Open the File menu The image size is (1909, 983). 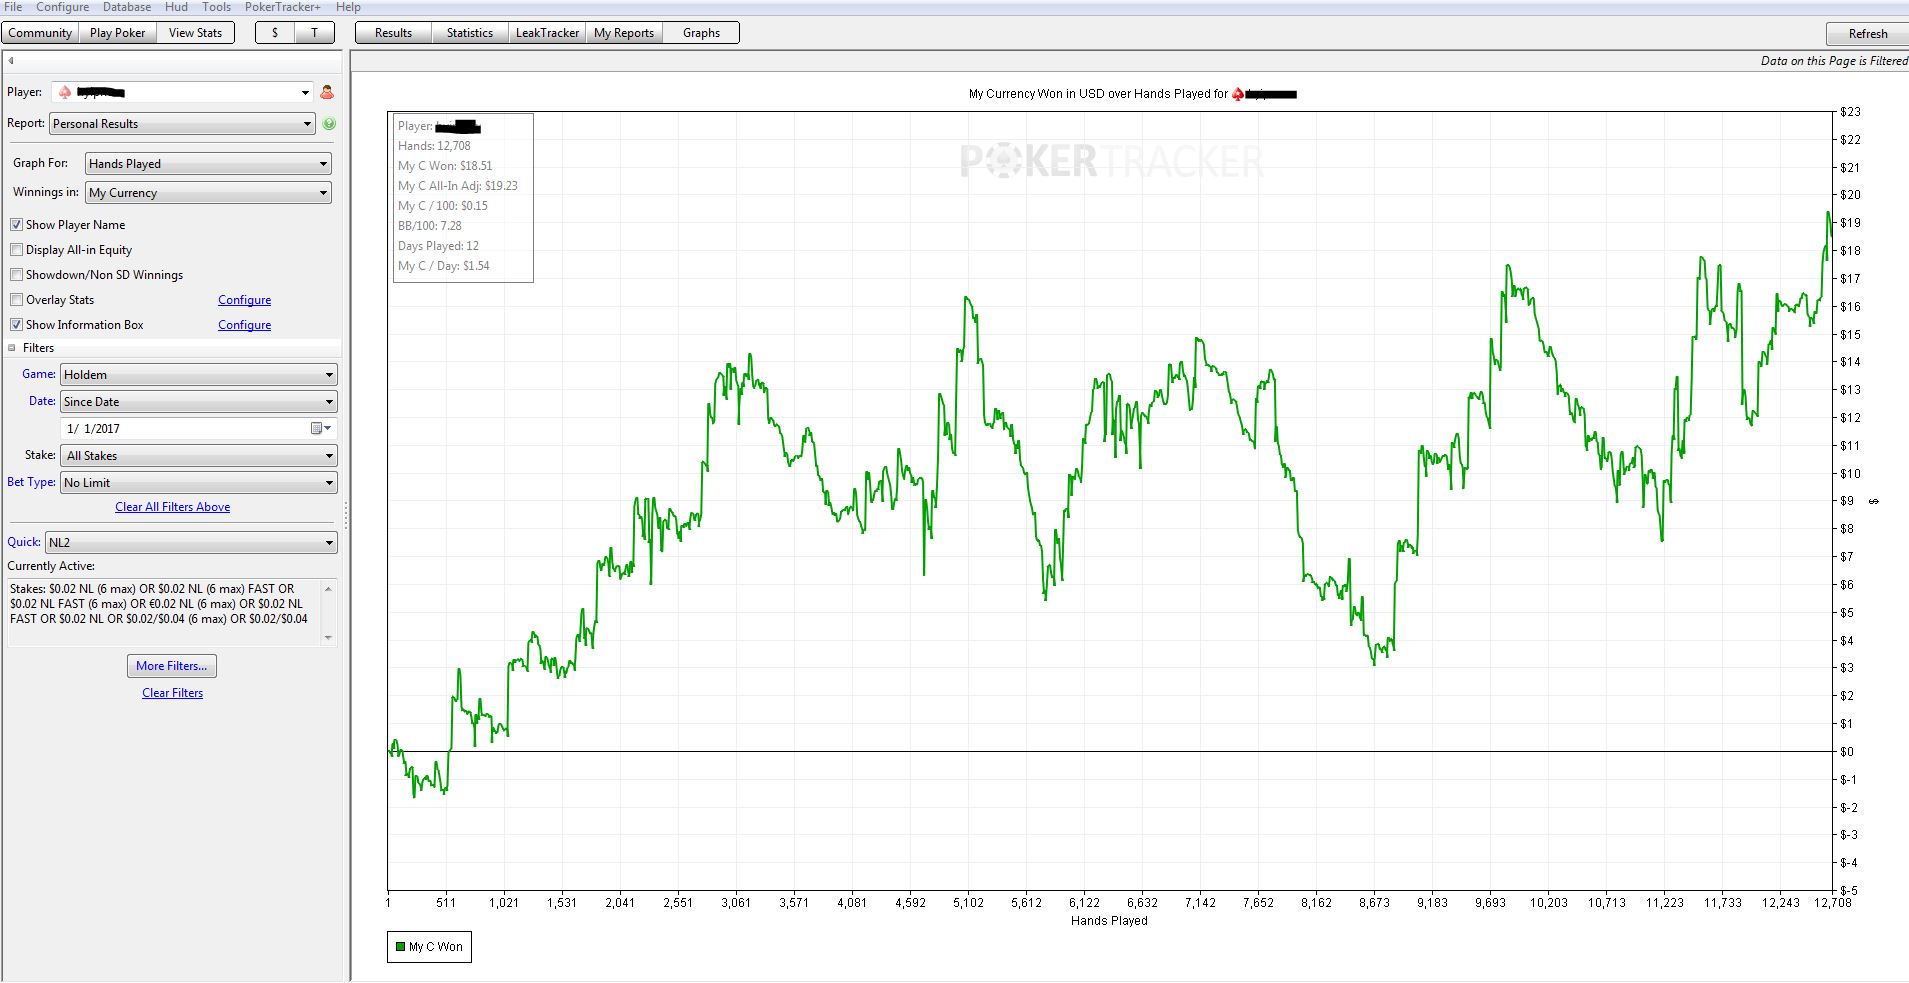click(13, 7)
